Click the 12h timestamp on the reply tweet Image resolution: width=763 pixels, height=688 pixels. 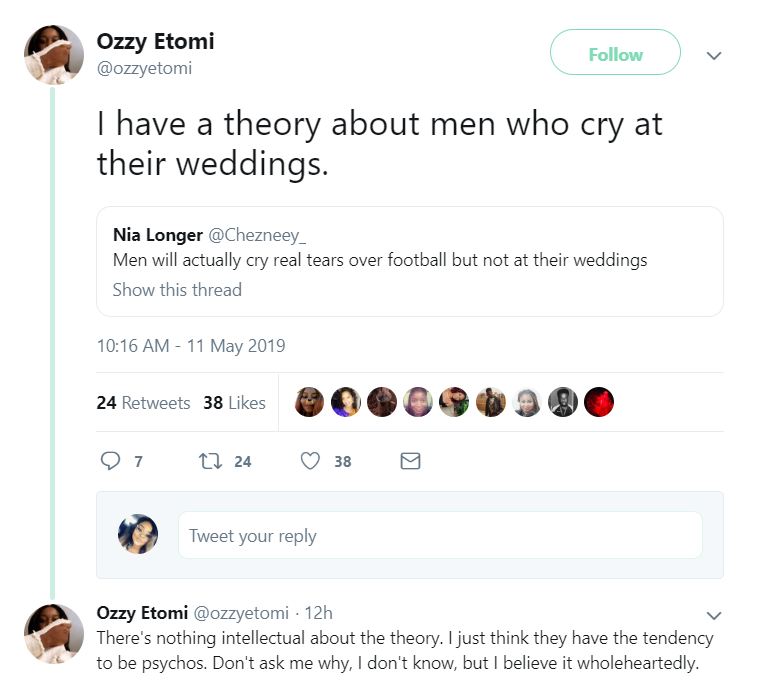click(318, 612)
